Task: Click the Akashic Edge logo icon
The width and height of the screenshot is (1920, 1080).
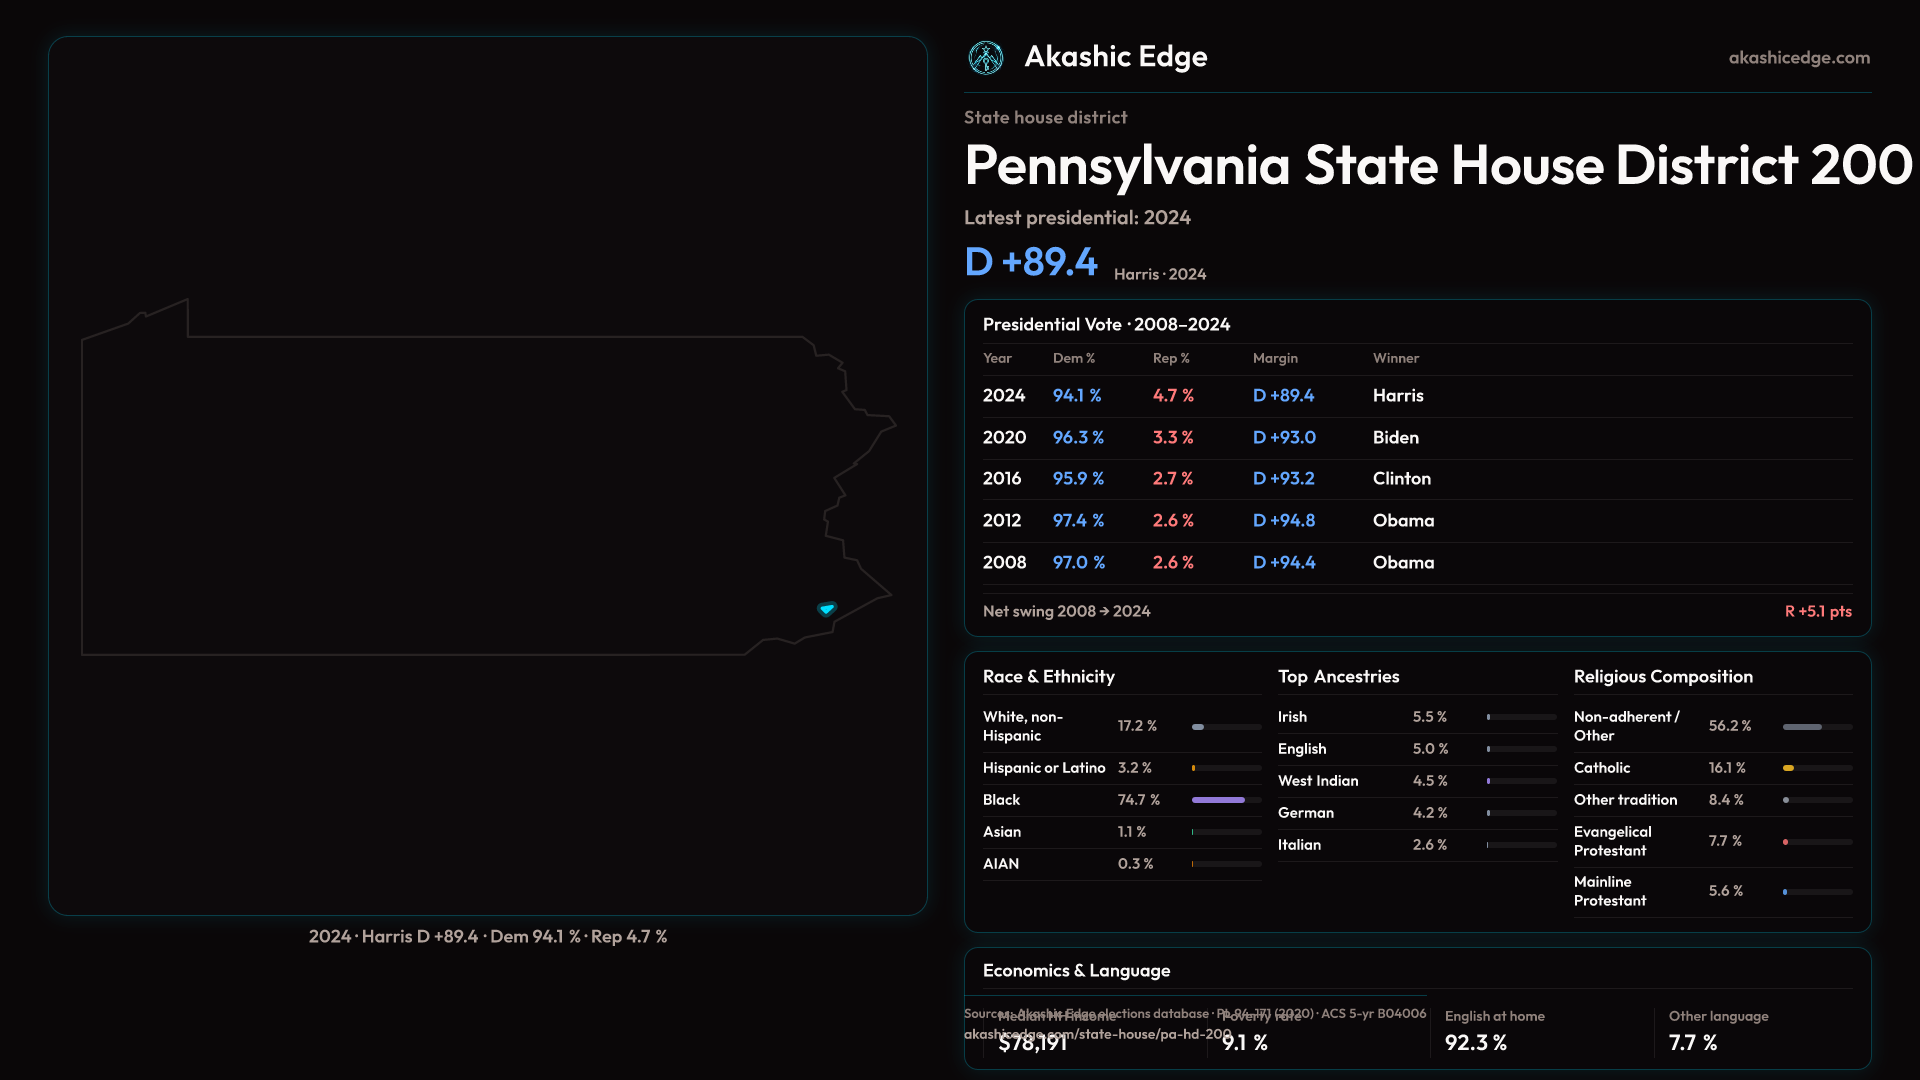Action: click(986, 58)
